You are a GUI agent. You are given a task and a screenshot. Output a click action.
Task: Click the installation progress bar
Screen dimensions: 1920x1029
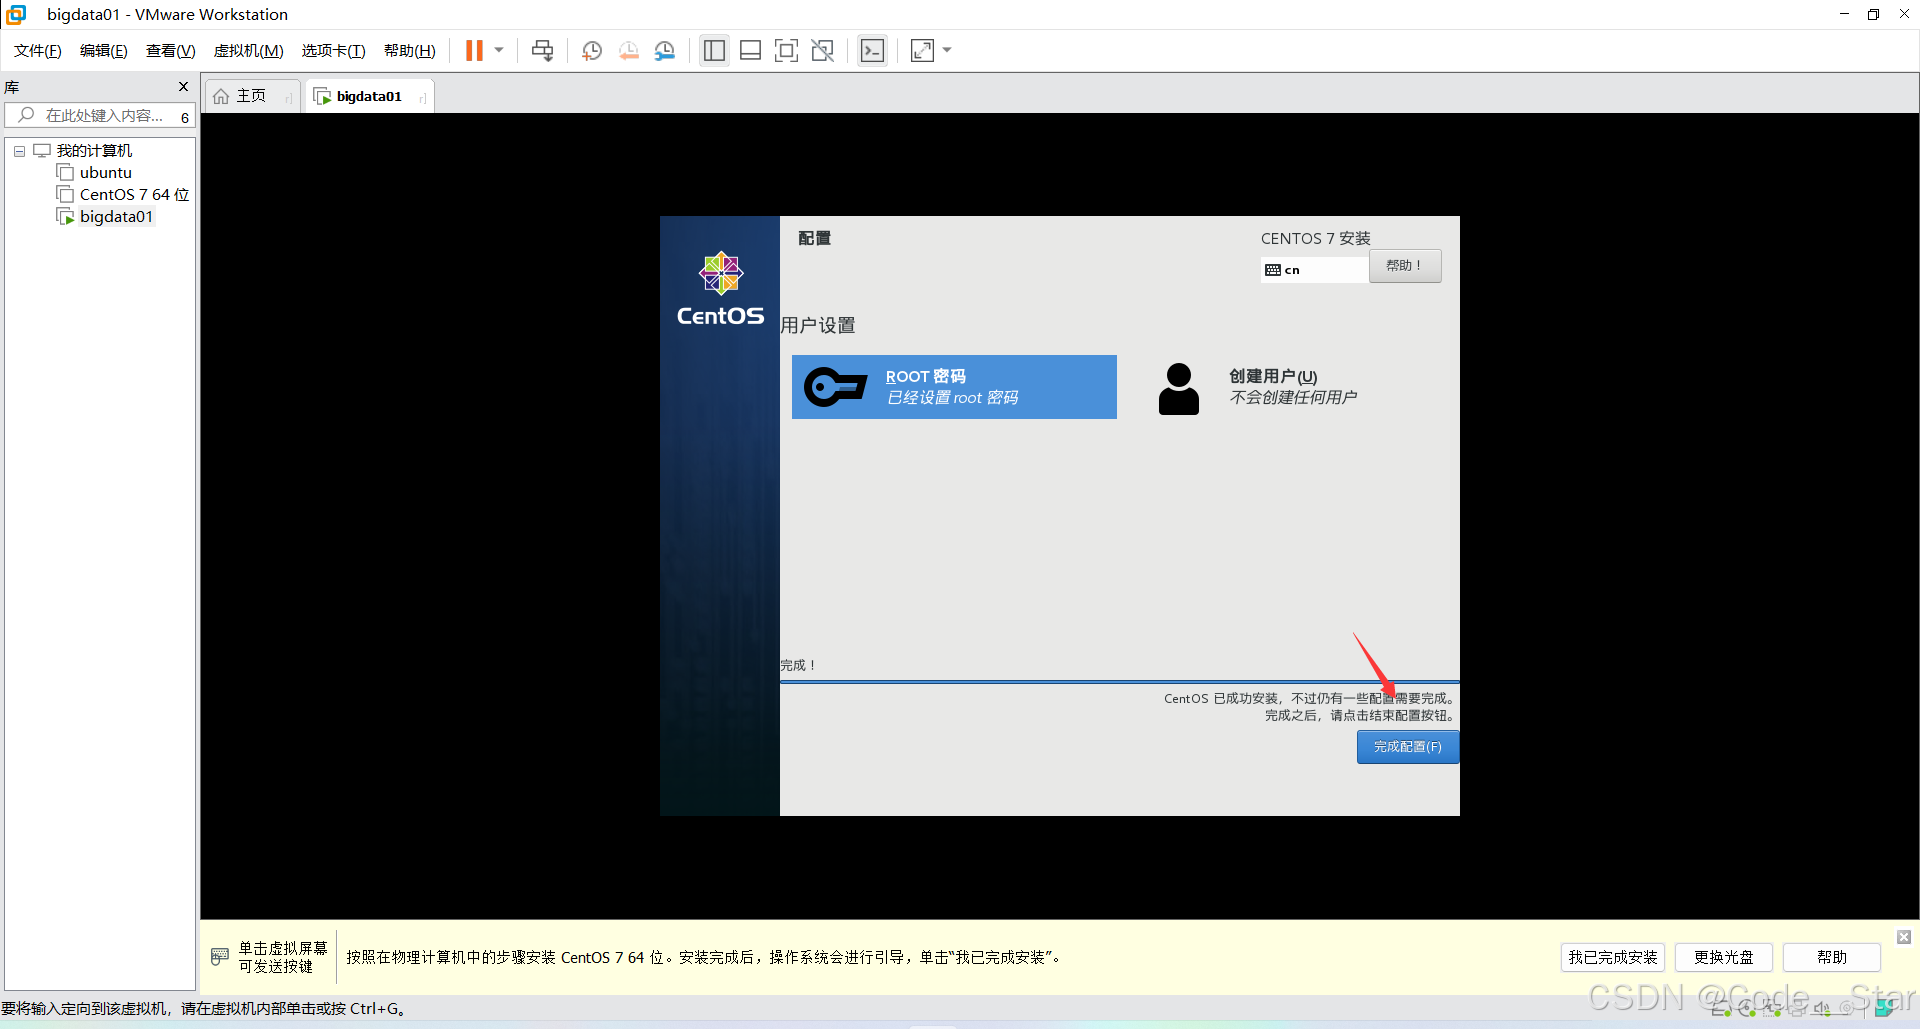coord(1119,682)
